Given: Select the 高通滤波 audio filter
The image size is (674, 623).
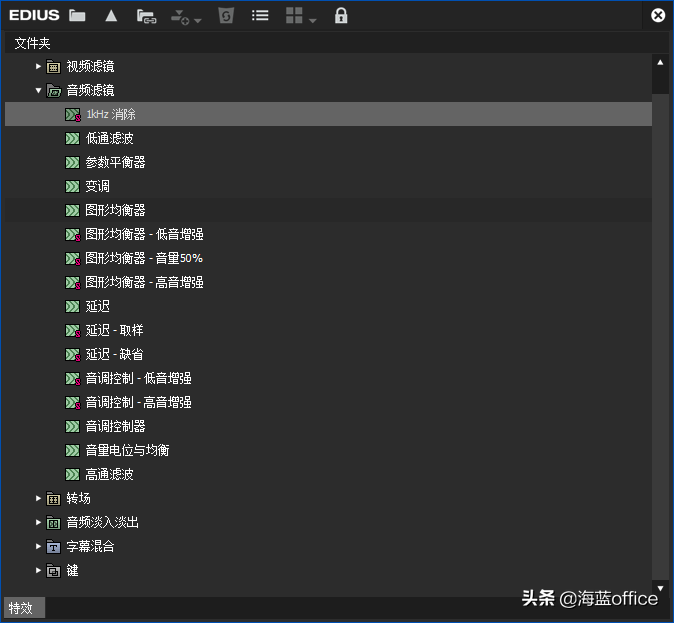Looking at the screenshot, I should [109, 474].
